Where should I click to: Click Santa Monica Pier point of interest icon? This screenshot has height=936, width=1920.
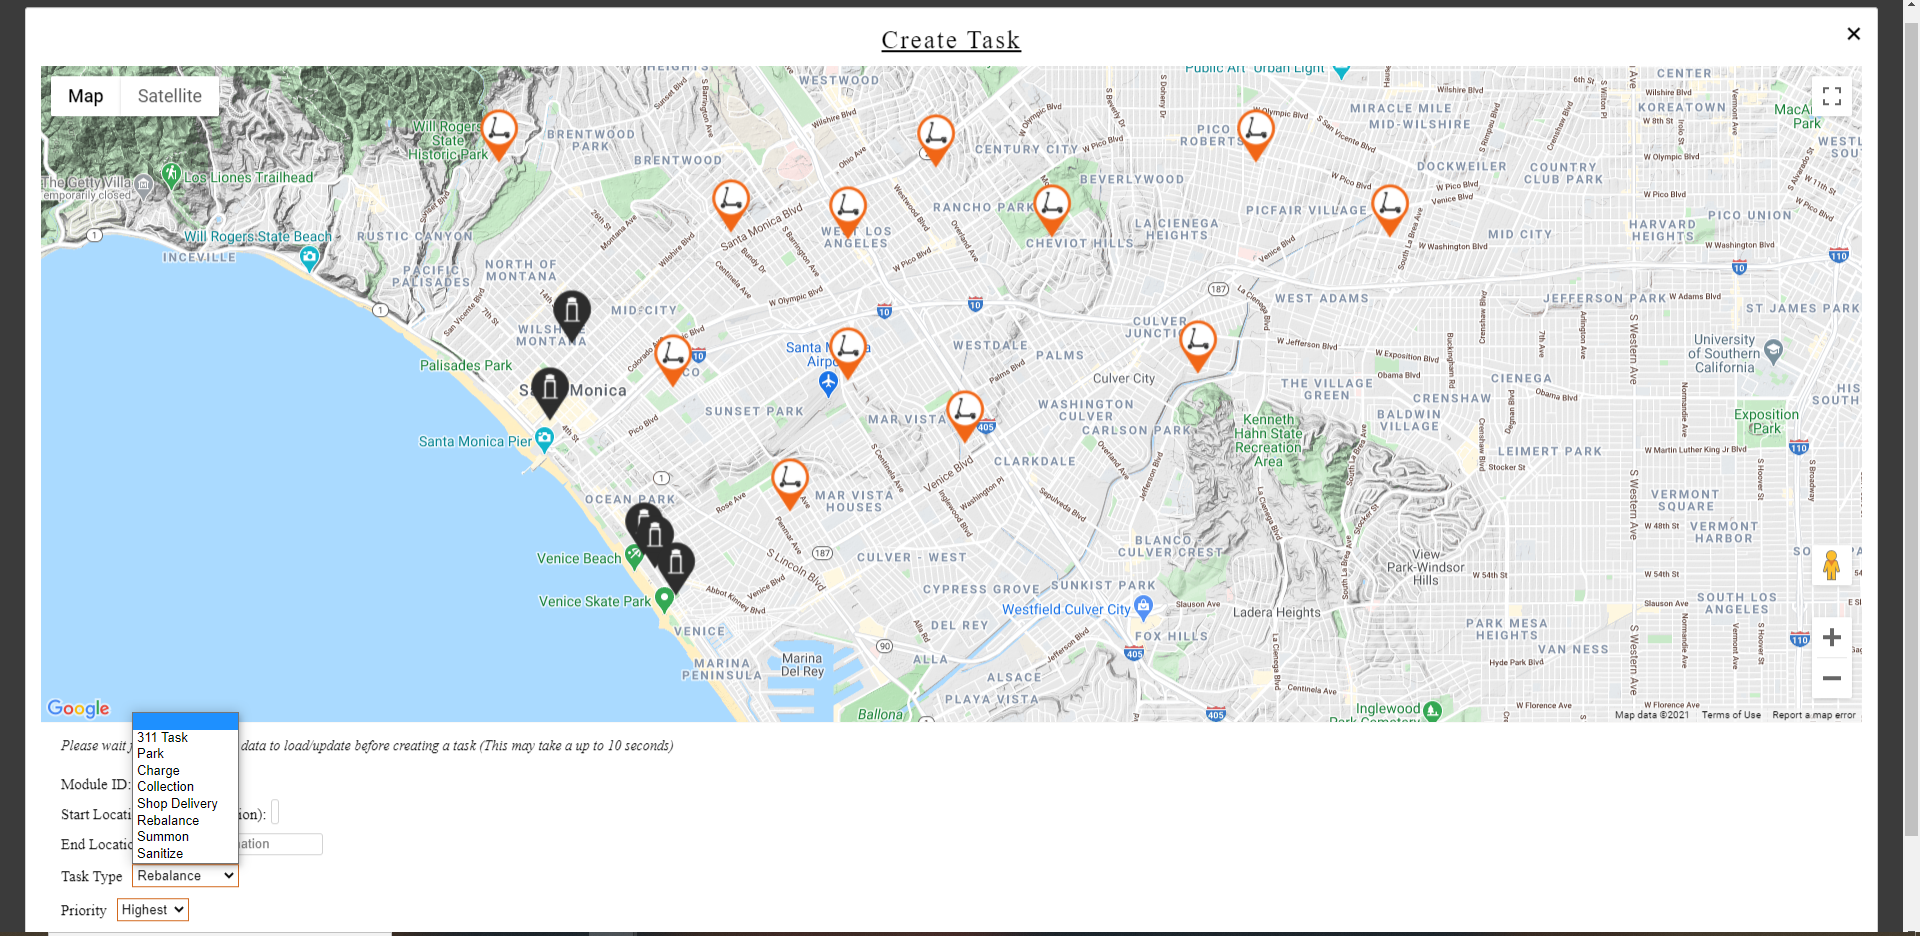[x=544, y=438]
